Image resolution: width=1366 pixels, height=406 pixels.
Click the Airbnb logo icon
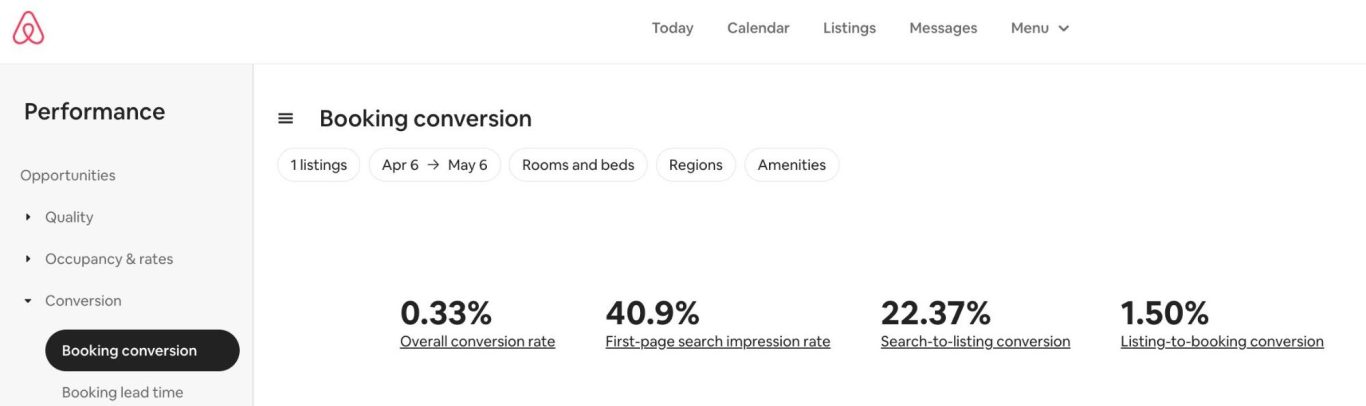(x=28, y=28)
